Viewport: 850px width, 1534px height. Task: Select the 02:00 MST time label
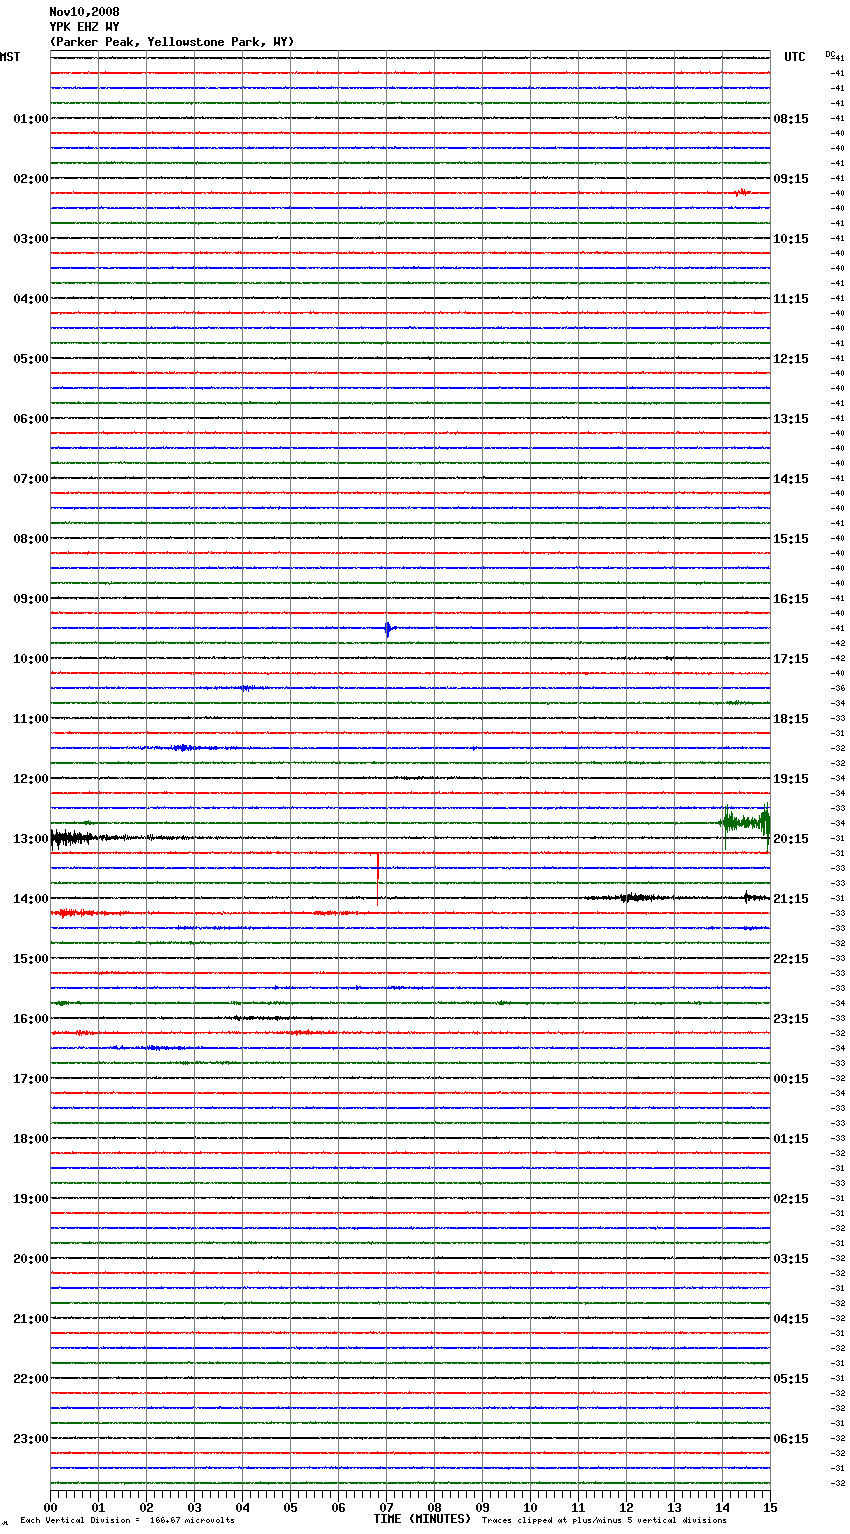click(31, 179)
